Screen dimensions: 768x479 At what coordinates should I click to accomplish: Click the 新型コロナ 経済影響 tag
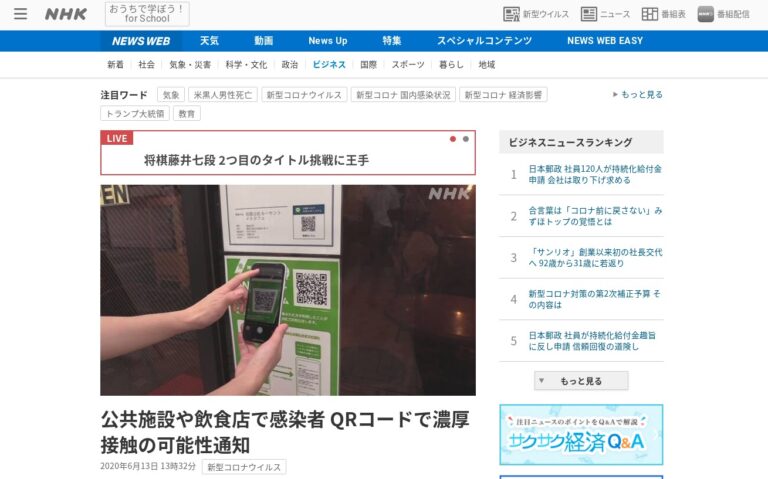503,95
